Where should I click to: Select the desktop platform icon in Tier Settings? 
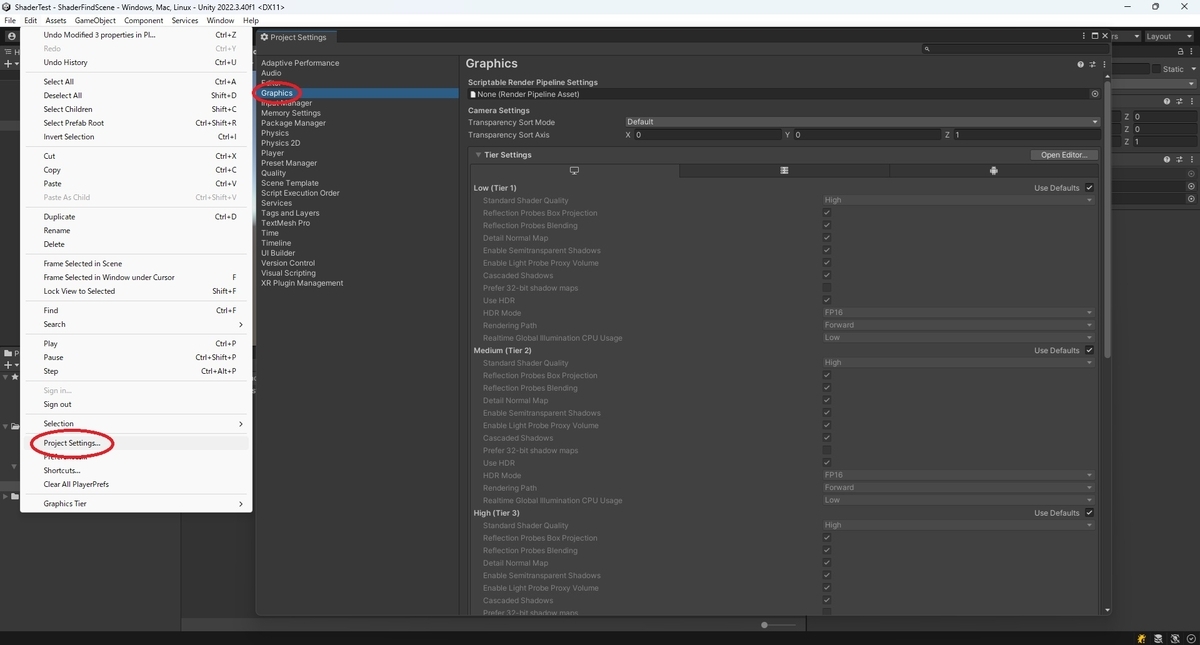[573, 170]
